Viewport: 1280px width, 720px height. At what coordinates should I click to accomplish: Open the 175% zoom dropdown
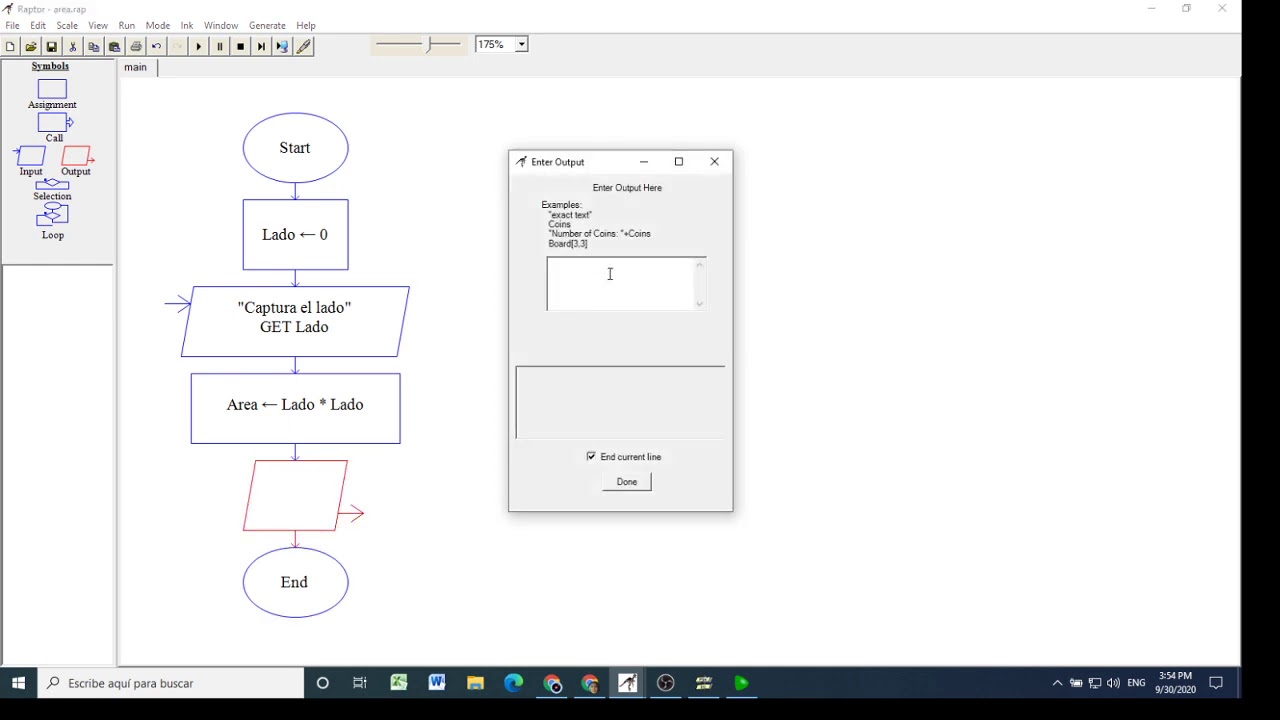tap(521, 44)
